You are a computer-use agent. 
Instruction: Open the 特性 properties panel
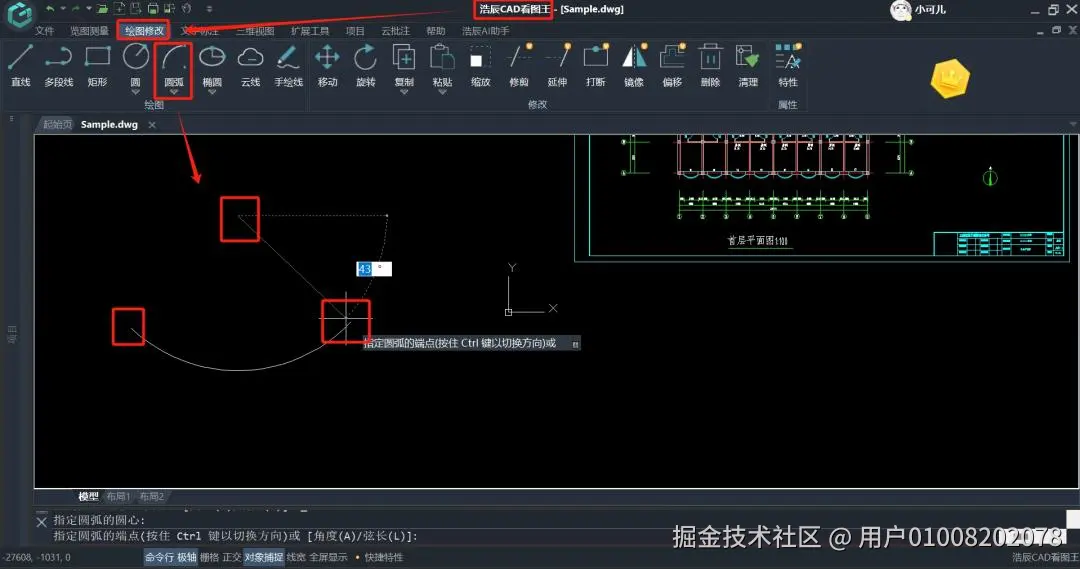click(x=787, y=65)
